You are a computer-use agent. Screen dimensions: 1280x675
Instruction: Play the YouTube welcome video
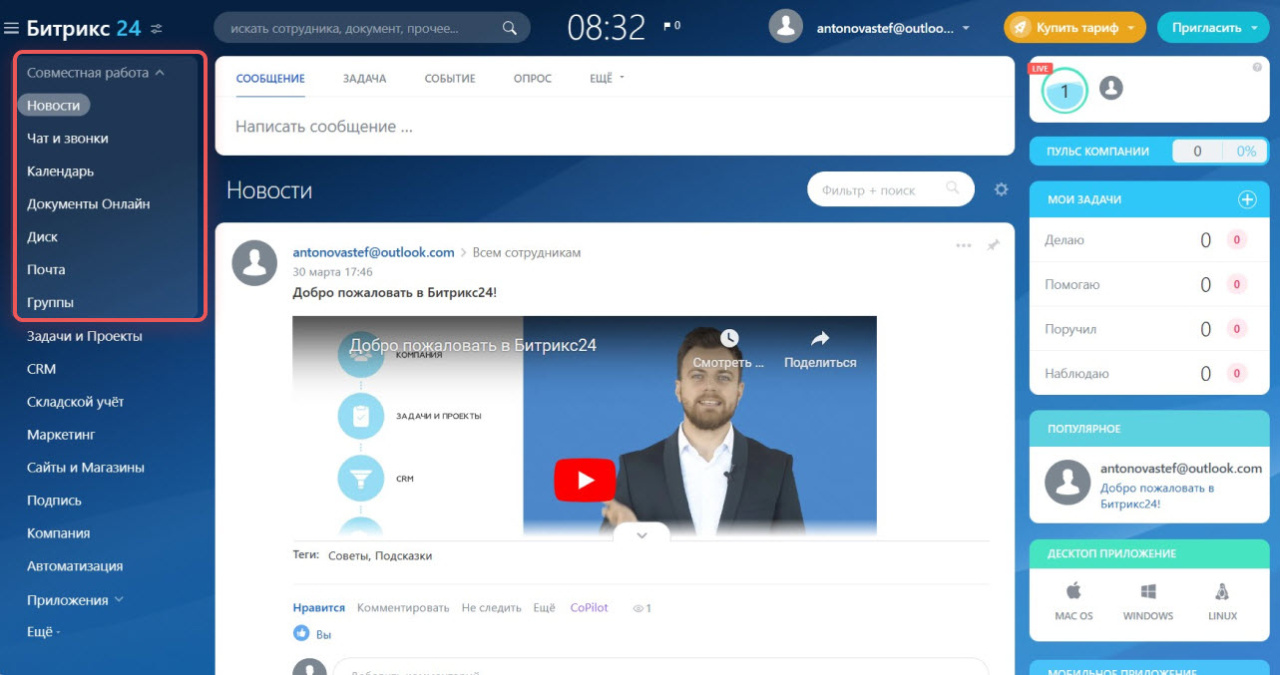[585, 481]
